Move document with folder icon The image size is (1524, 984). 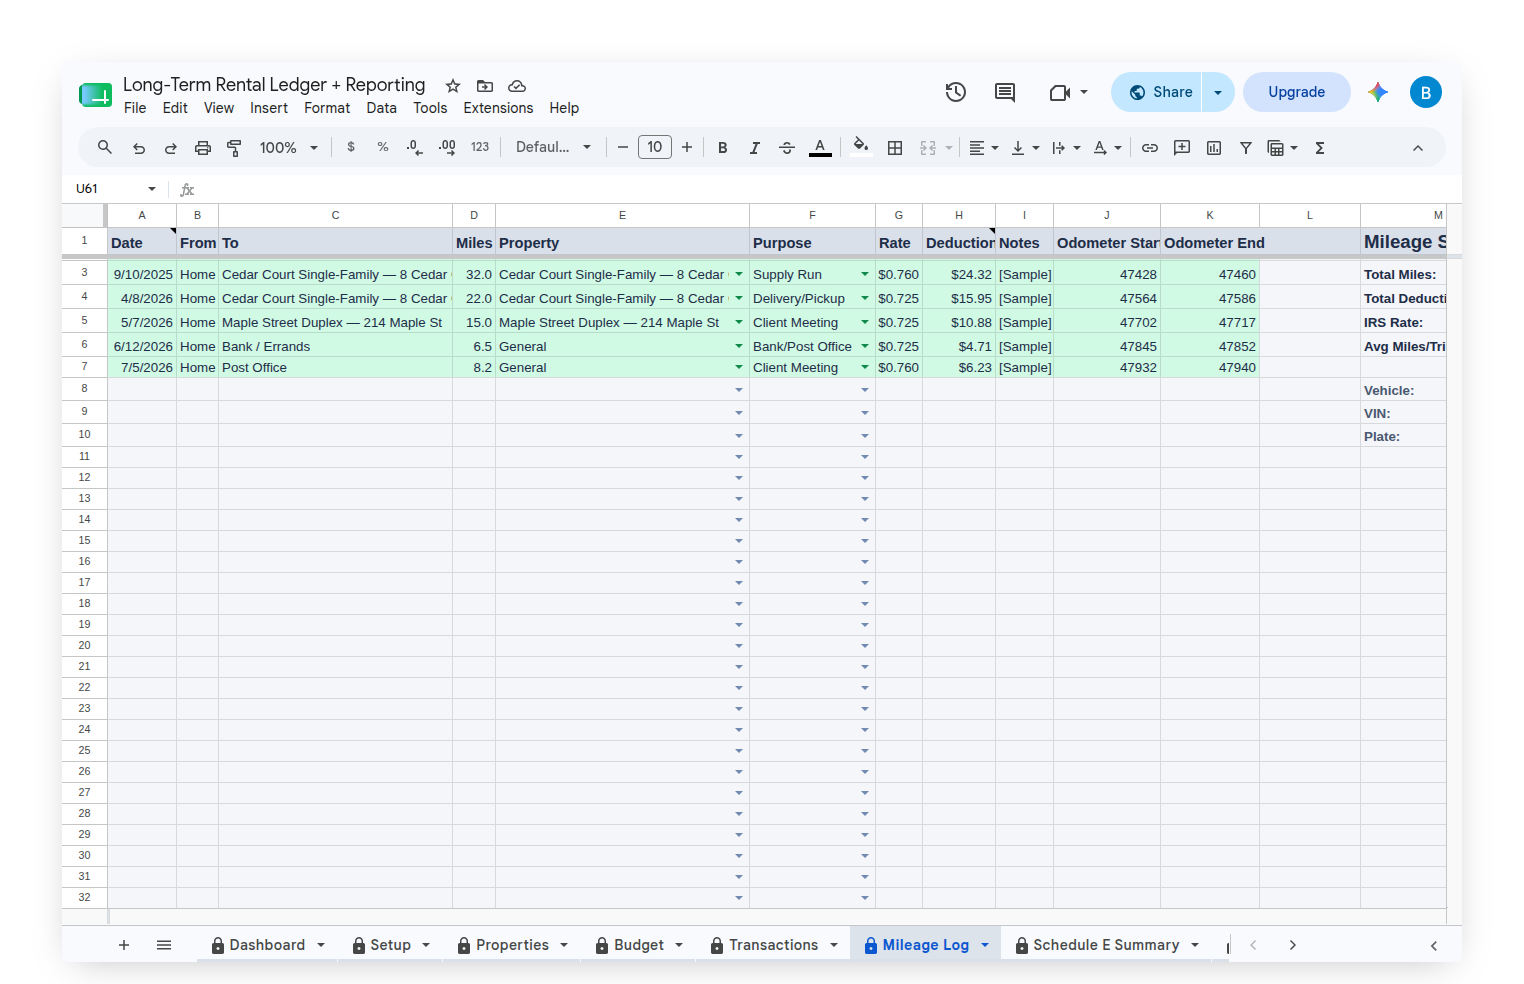click(485, 86)
